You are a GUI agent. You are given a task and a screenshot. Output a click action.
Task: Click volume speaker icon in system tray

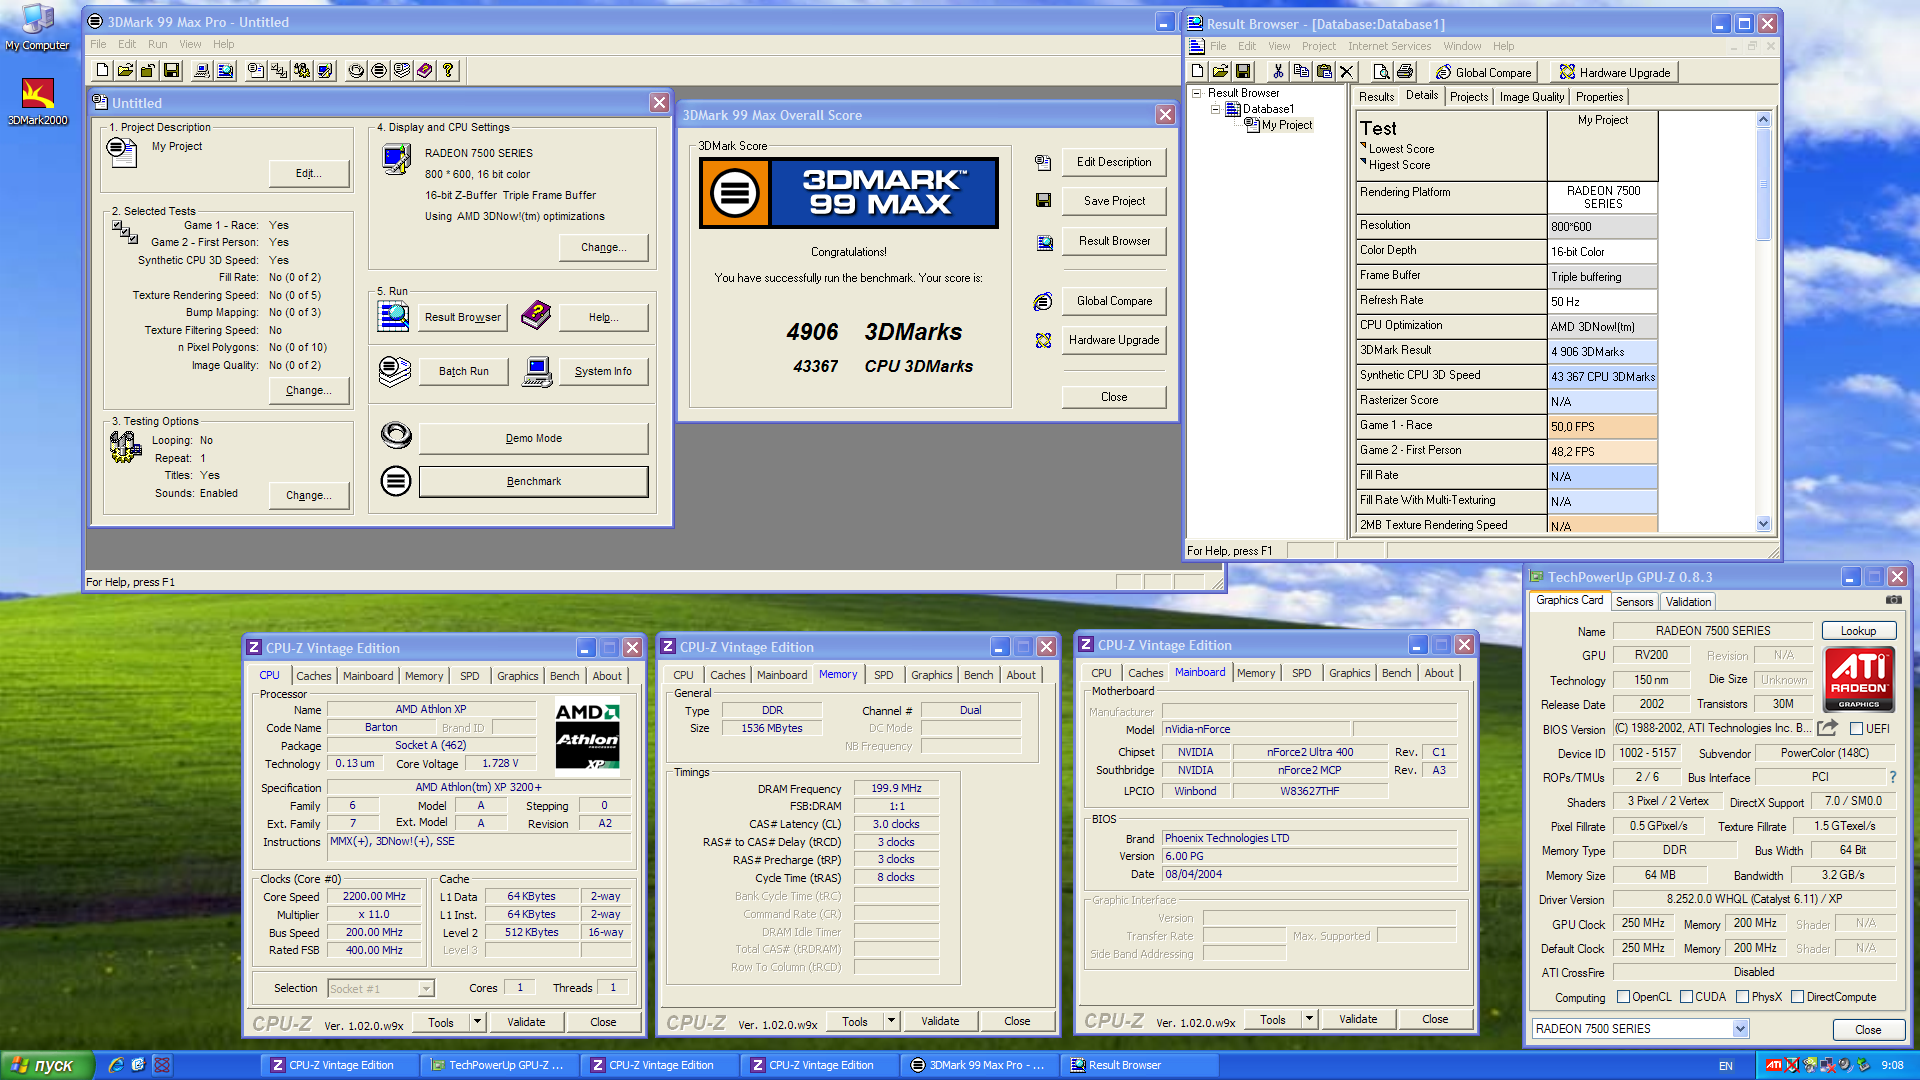click(x=1845, y=1065)
